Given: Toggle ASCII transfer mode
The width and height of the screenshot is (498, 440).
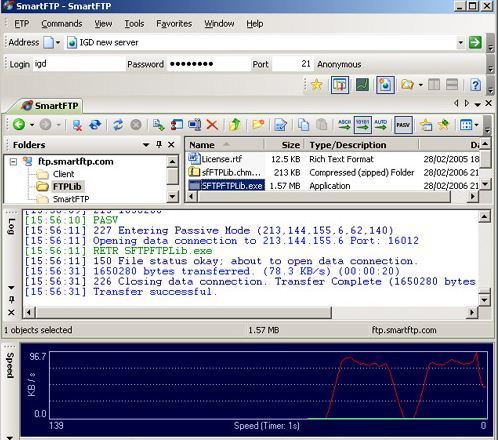Looking at the screenshot, I should [x=344, y=125].
